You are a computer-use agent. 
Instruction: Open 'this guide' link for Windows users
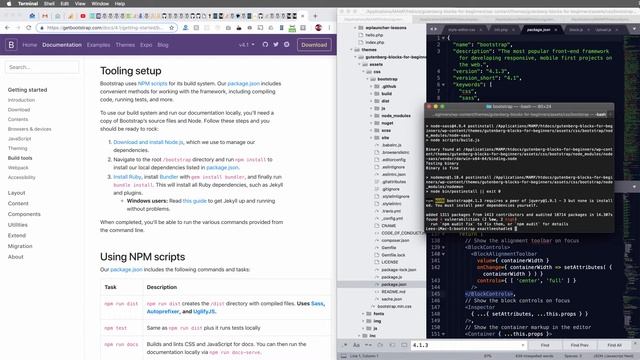[x=195, y=201]
